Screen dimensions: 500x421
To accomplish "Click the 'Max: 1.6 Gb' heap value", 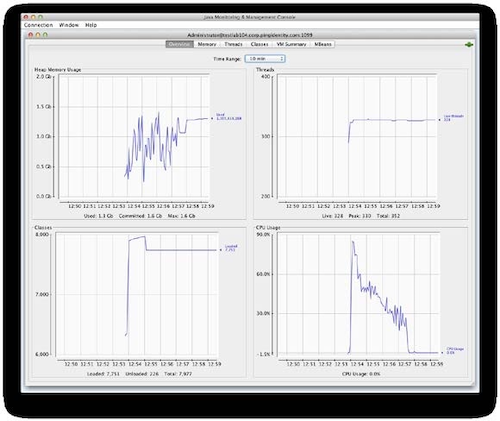I will tap(181, 216).
